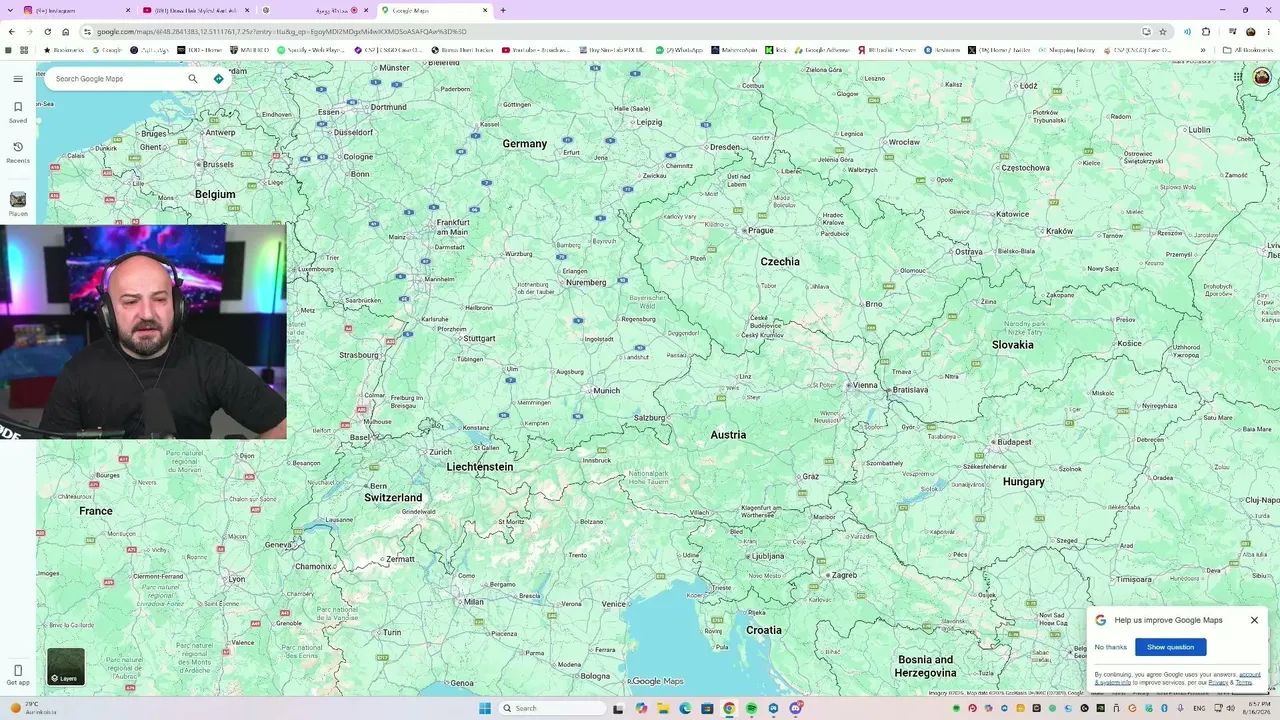Close the Help us improve popup
Screen dimensions: 1280x720
coord(1254,620)
